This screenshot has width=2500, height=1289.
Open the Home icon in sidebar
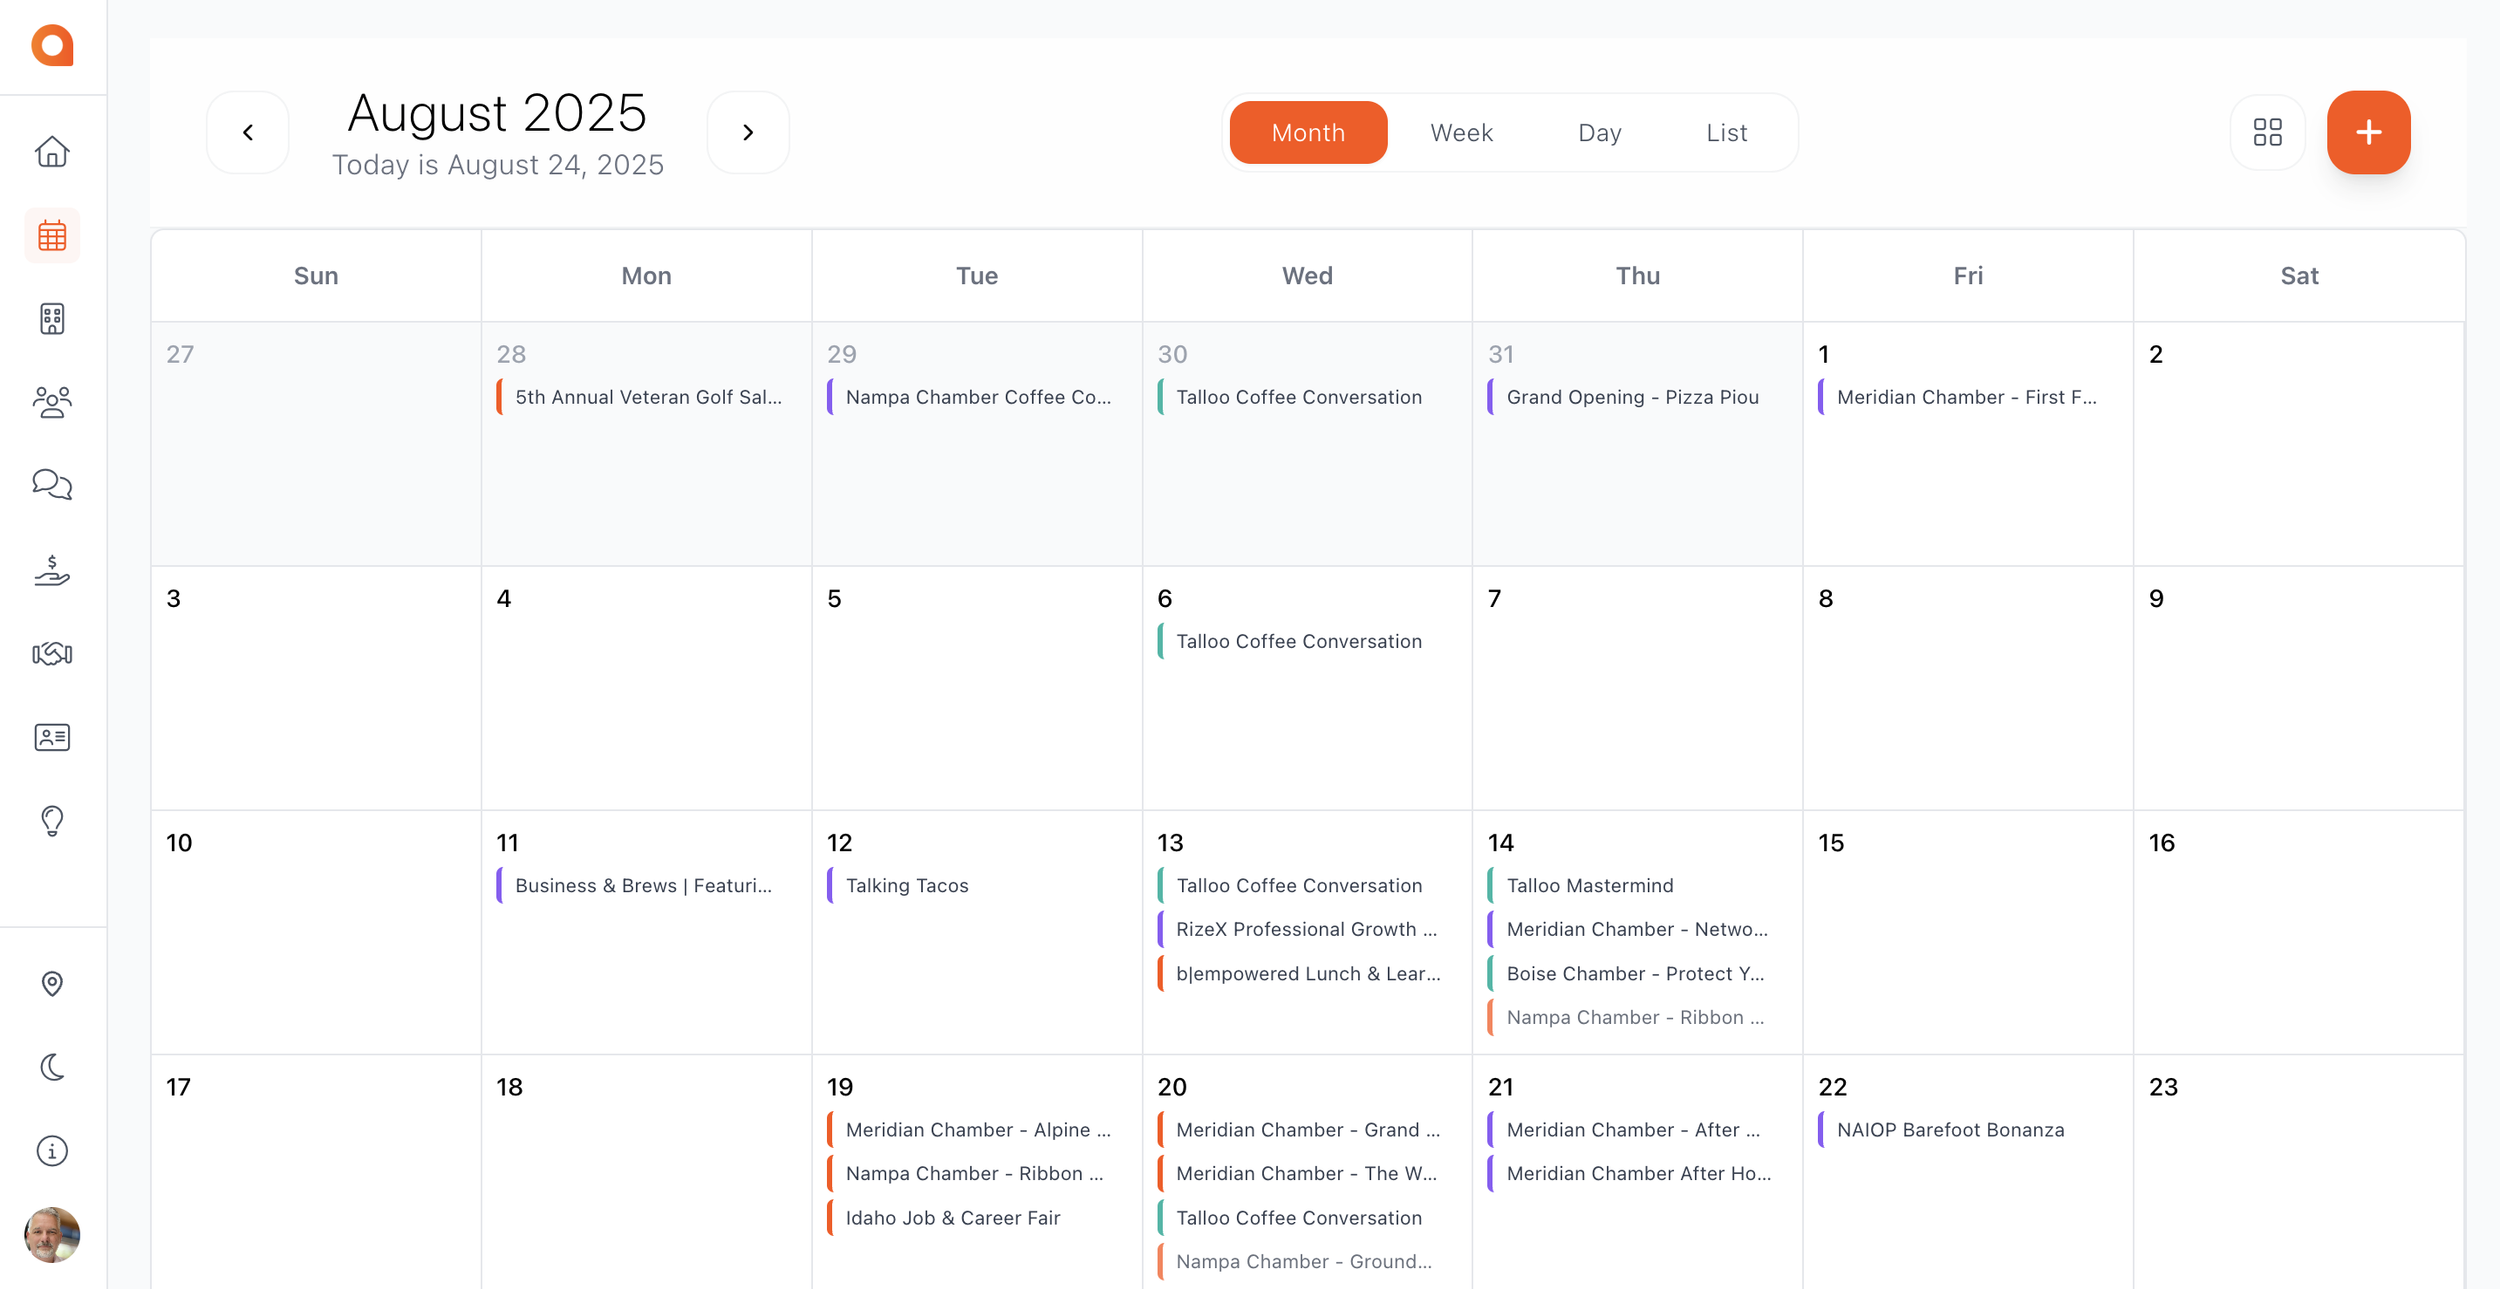pyautogui.click(x=52, y=152)
